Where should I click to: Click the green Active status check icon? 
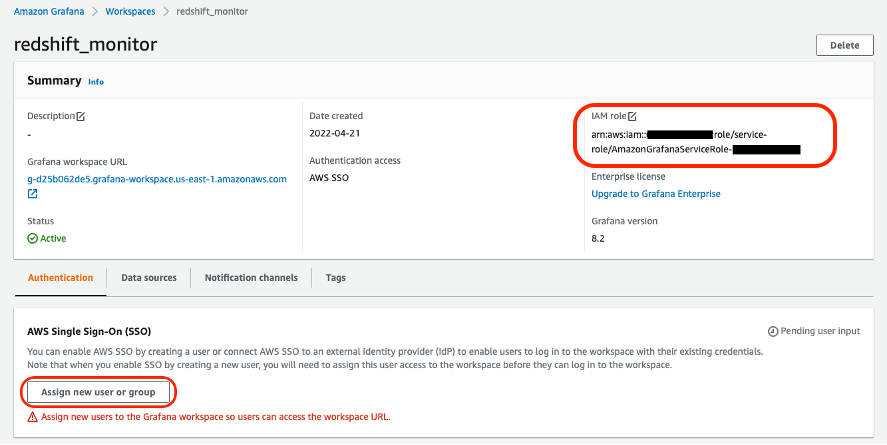(x=33, y=239)
